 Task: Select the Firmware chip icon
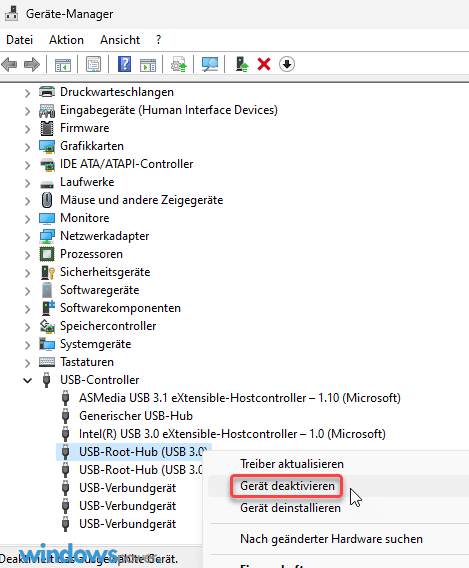tap(47, 128)
